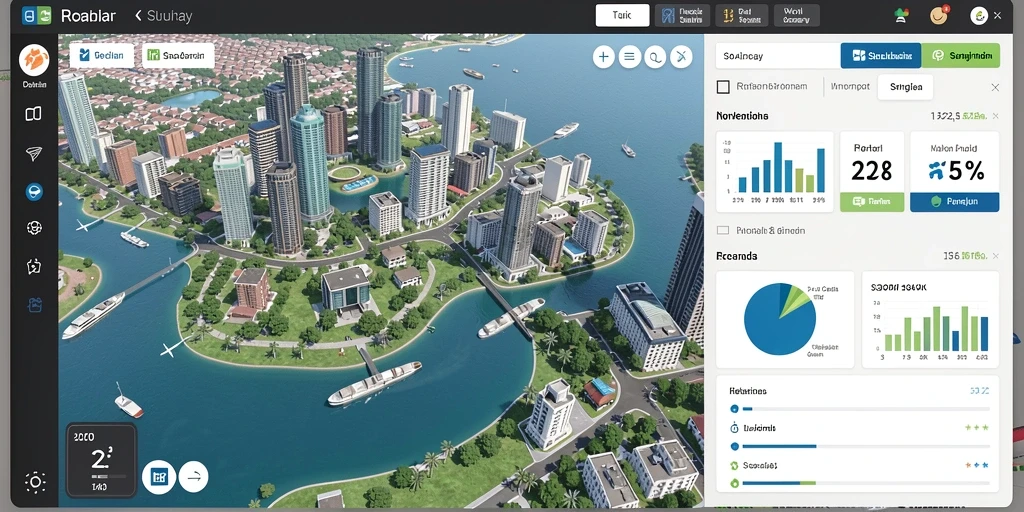Viewport: 1024px width, 512px height.
Task: Click the plus zoom-in icon on map
Action: 603,57
